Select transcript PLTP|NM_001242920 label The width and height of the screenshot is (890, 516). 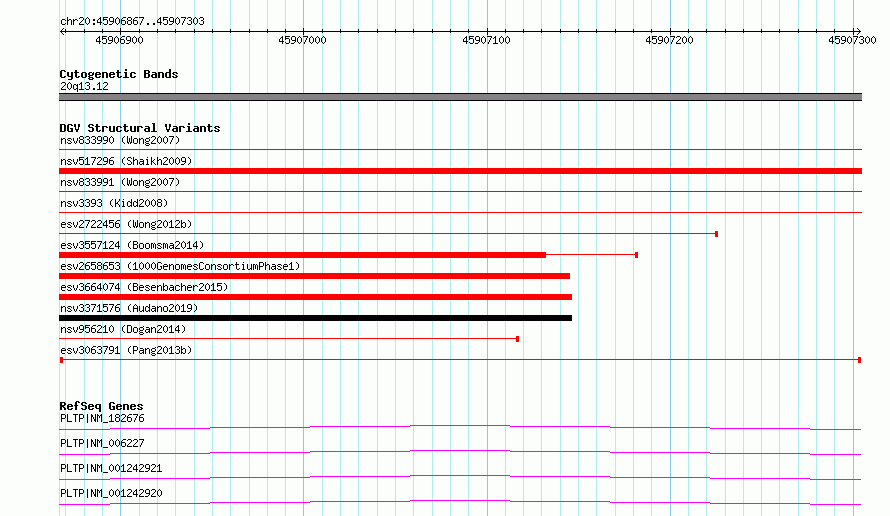[111, 493]
